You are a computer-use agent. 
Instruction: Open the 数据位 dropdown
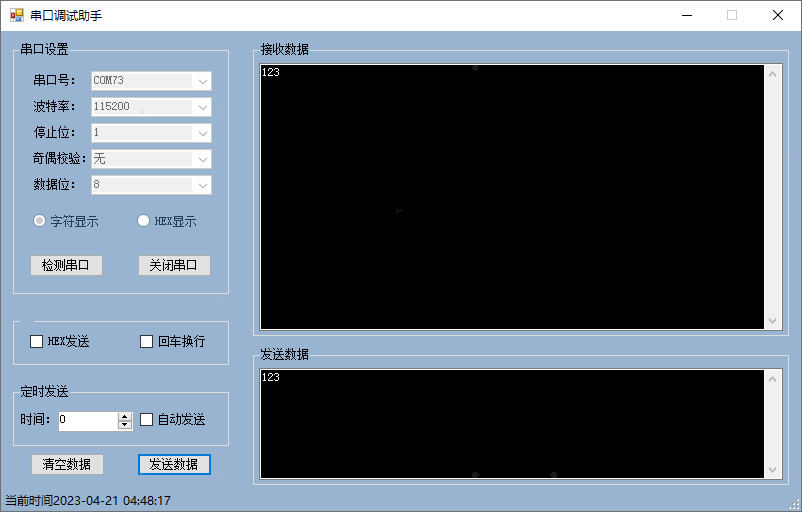pyautogui.click(x=151, y=185)
